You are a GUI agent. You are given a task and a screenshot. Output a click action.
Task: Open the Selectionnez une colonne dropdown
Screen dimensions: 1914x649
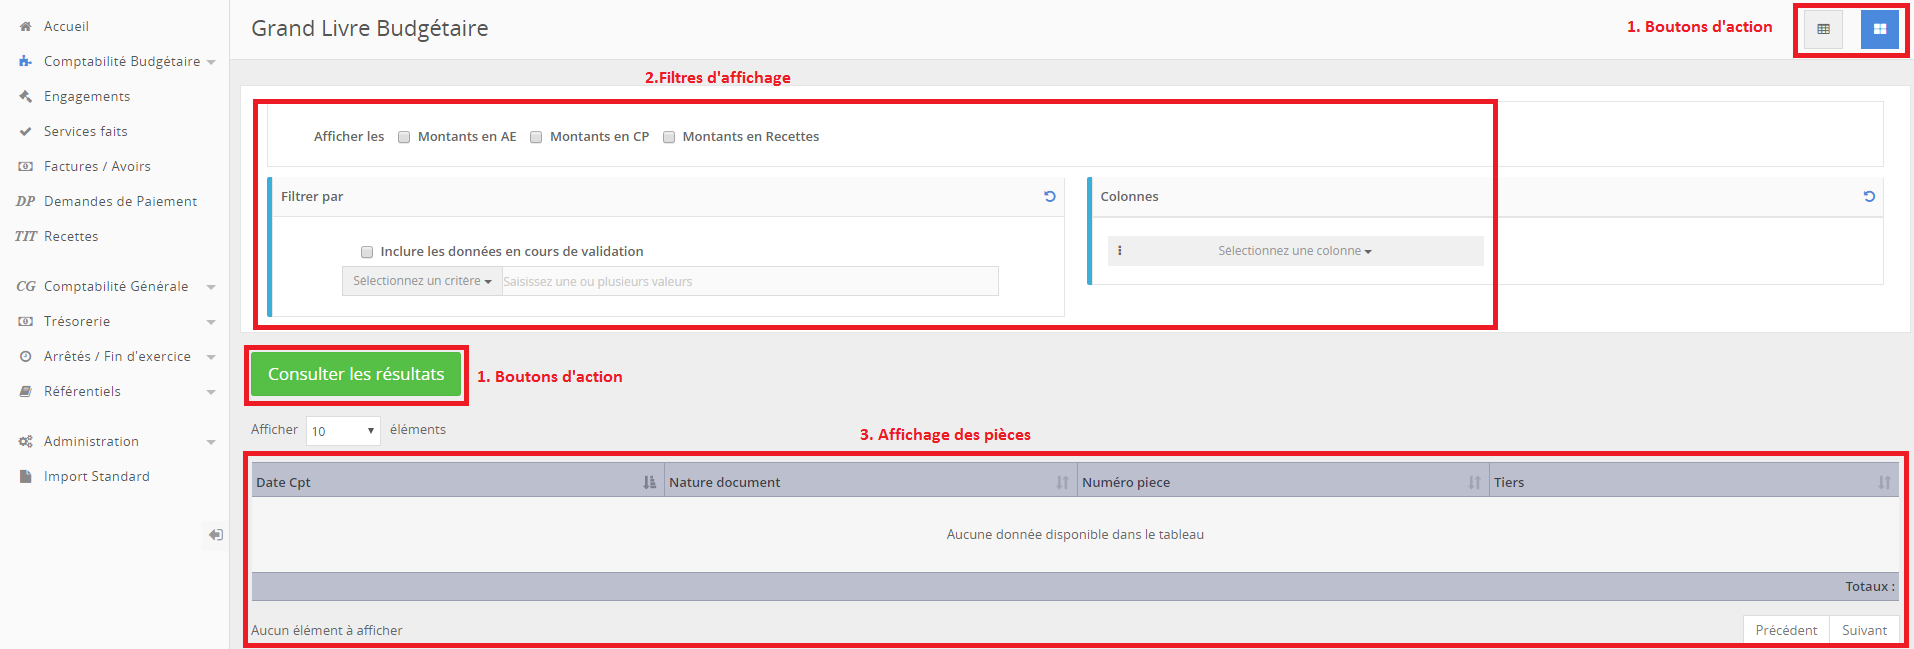[1294, 251]
